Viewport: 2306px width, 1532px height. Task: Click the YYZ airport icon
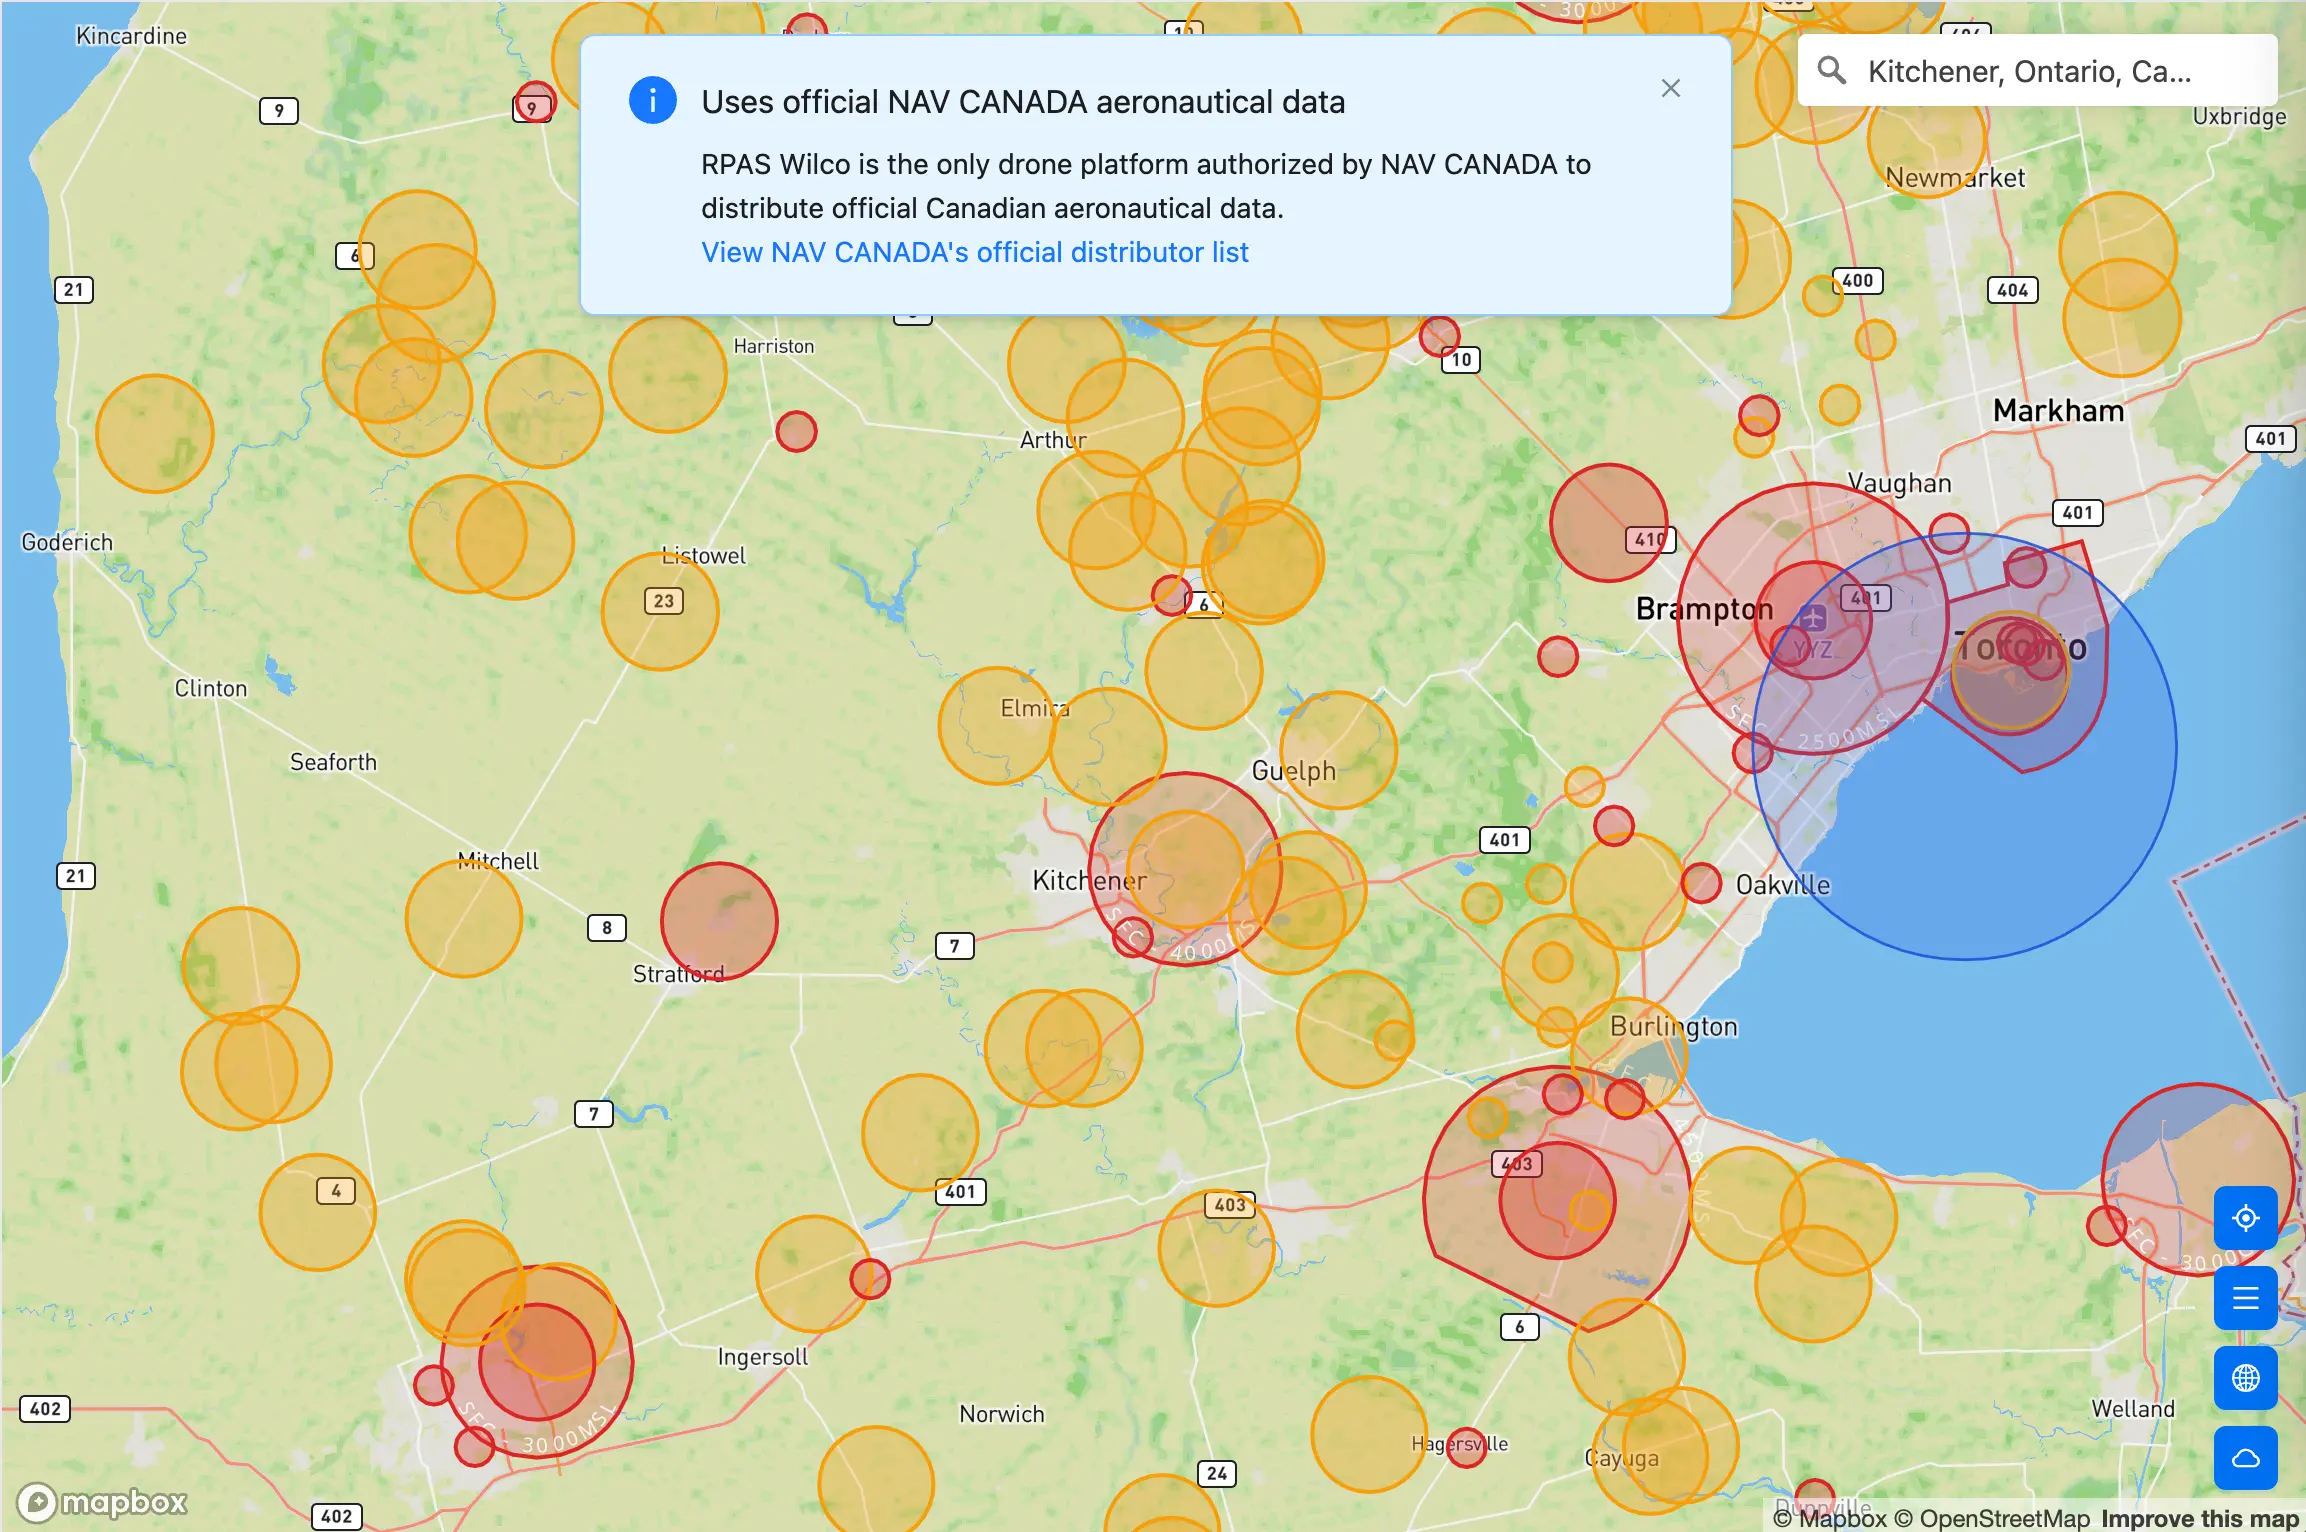tap(1813, 618)
